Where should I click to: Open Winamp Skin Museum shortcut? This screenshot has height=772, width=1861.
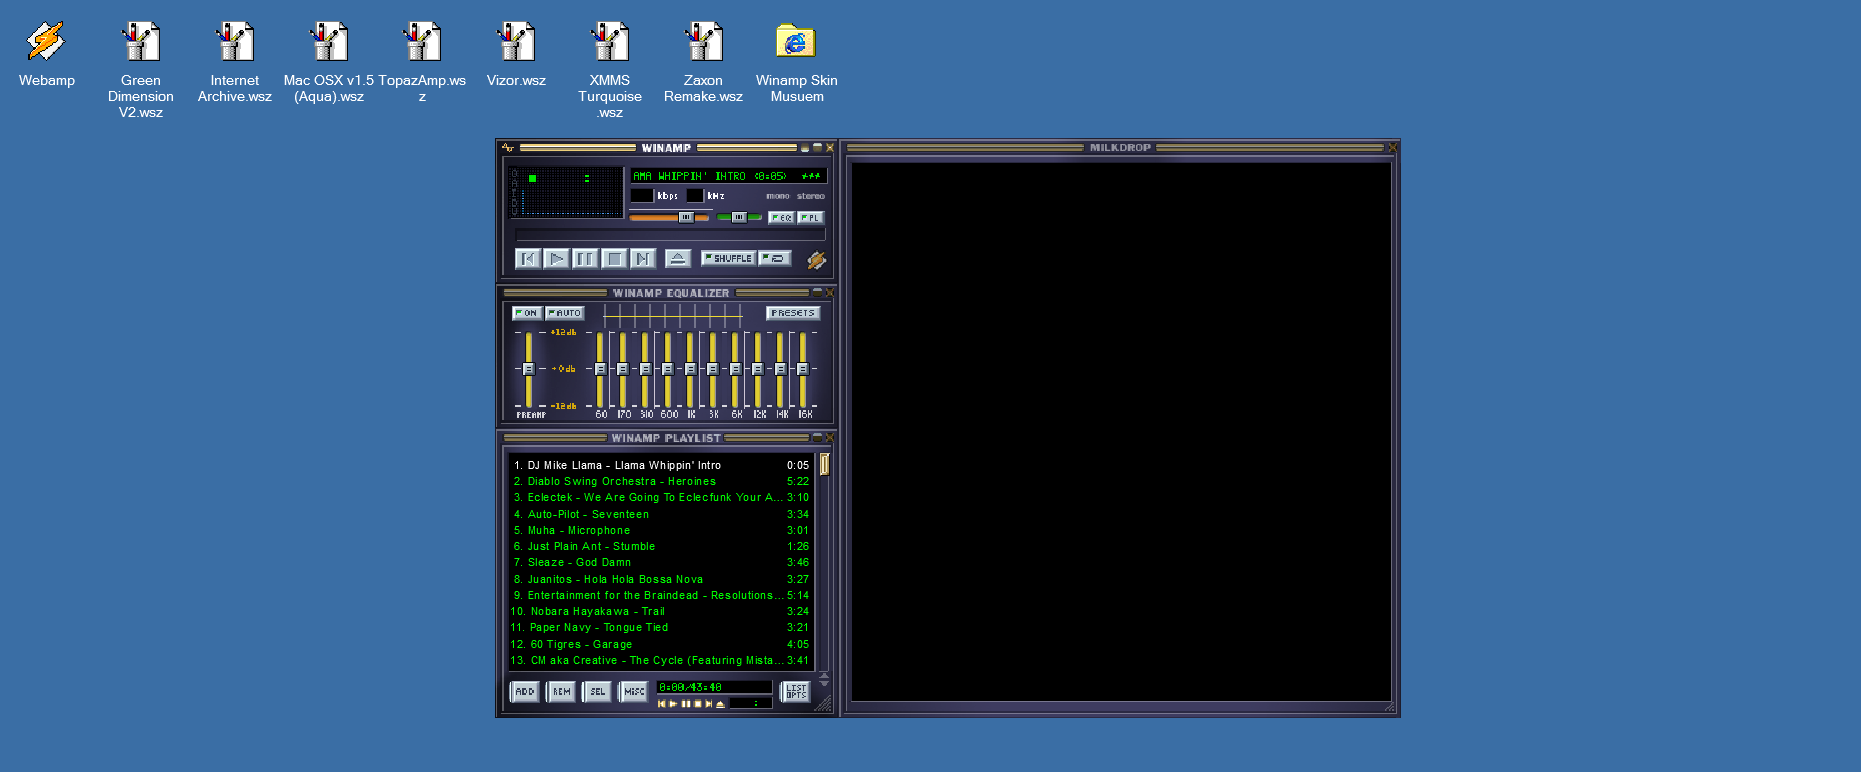797,62
